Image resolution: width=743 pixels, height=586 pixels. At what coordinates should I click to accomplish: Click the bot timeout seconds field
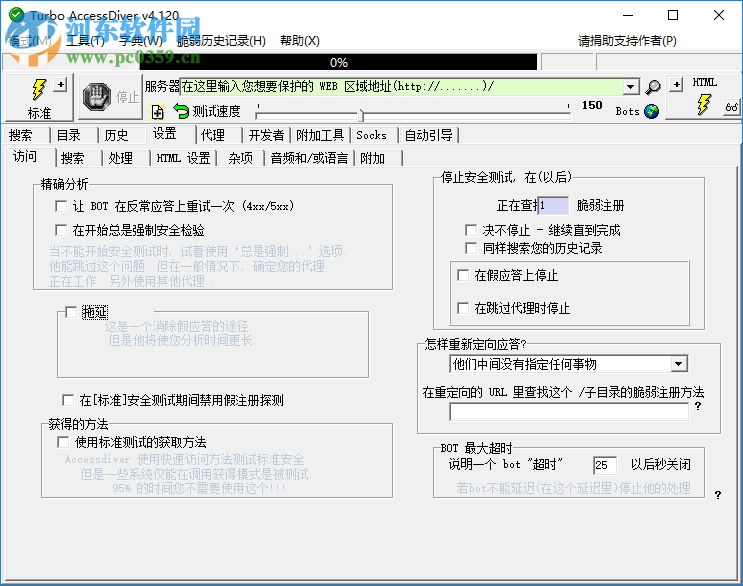pos(605,465)
